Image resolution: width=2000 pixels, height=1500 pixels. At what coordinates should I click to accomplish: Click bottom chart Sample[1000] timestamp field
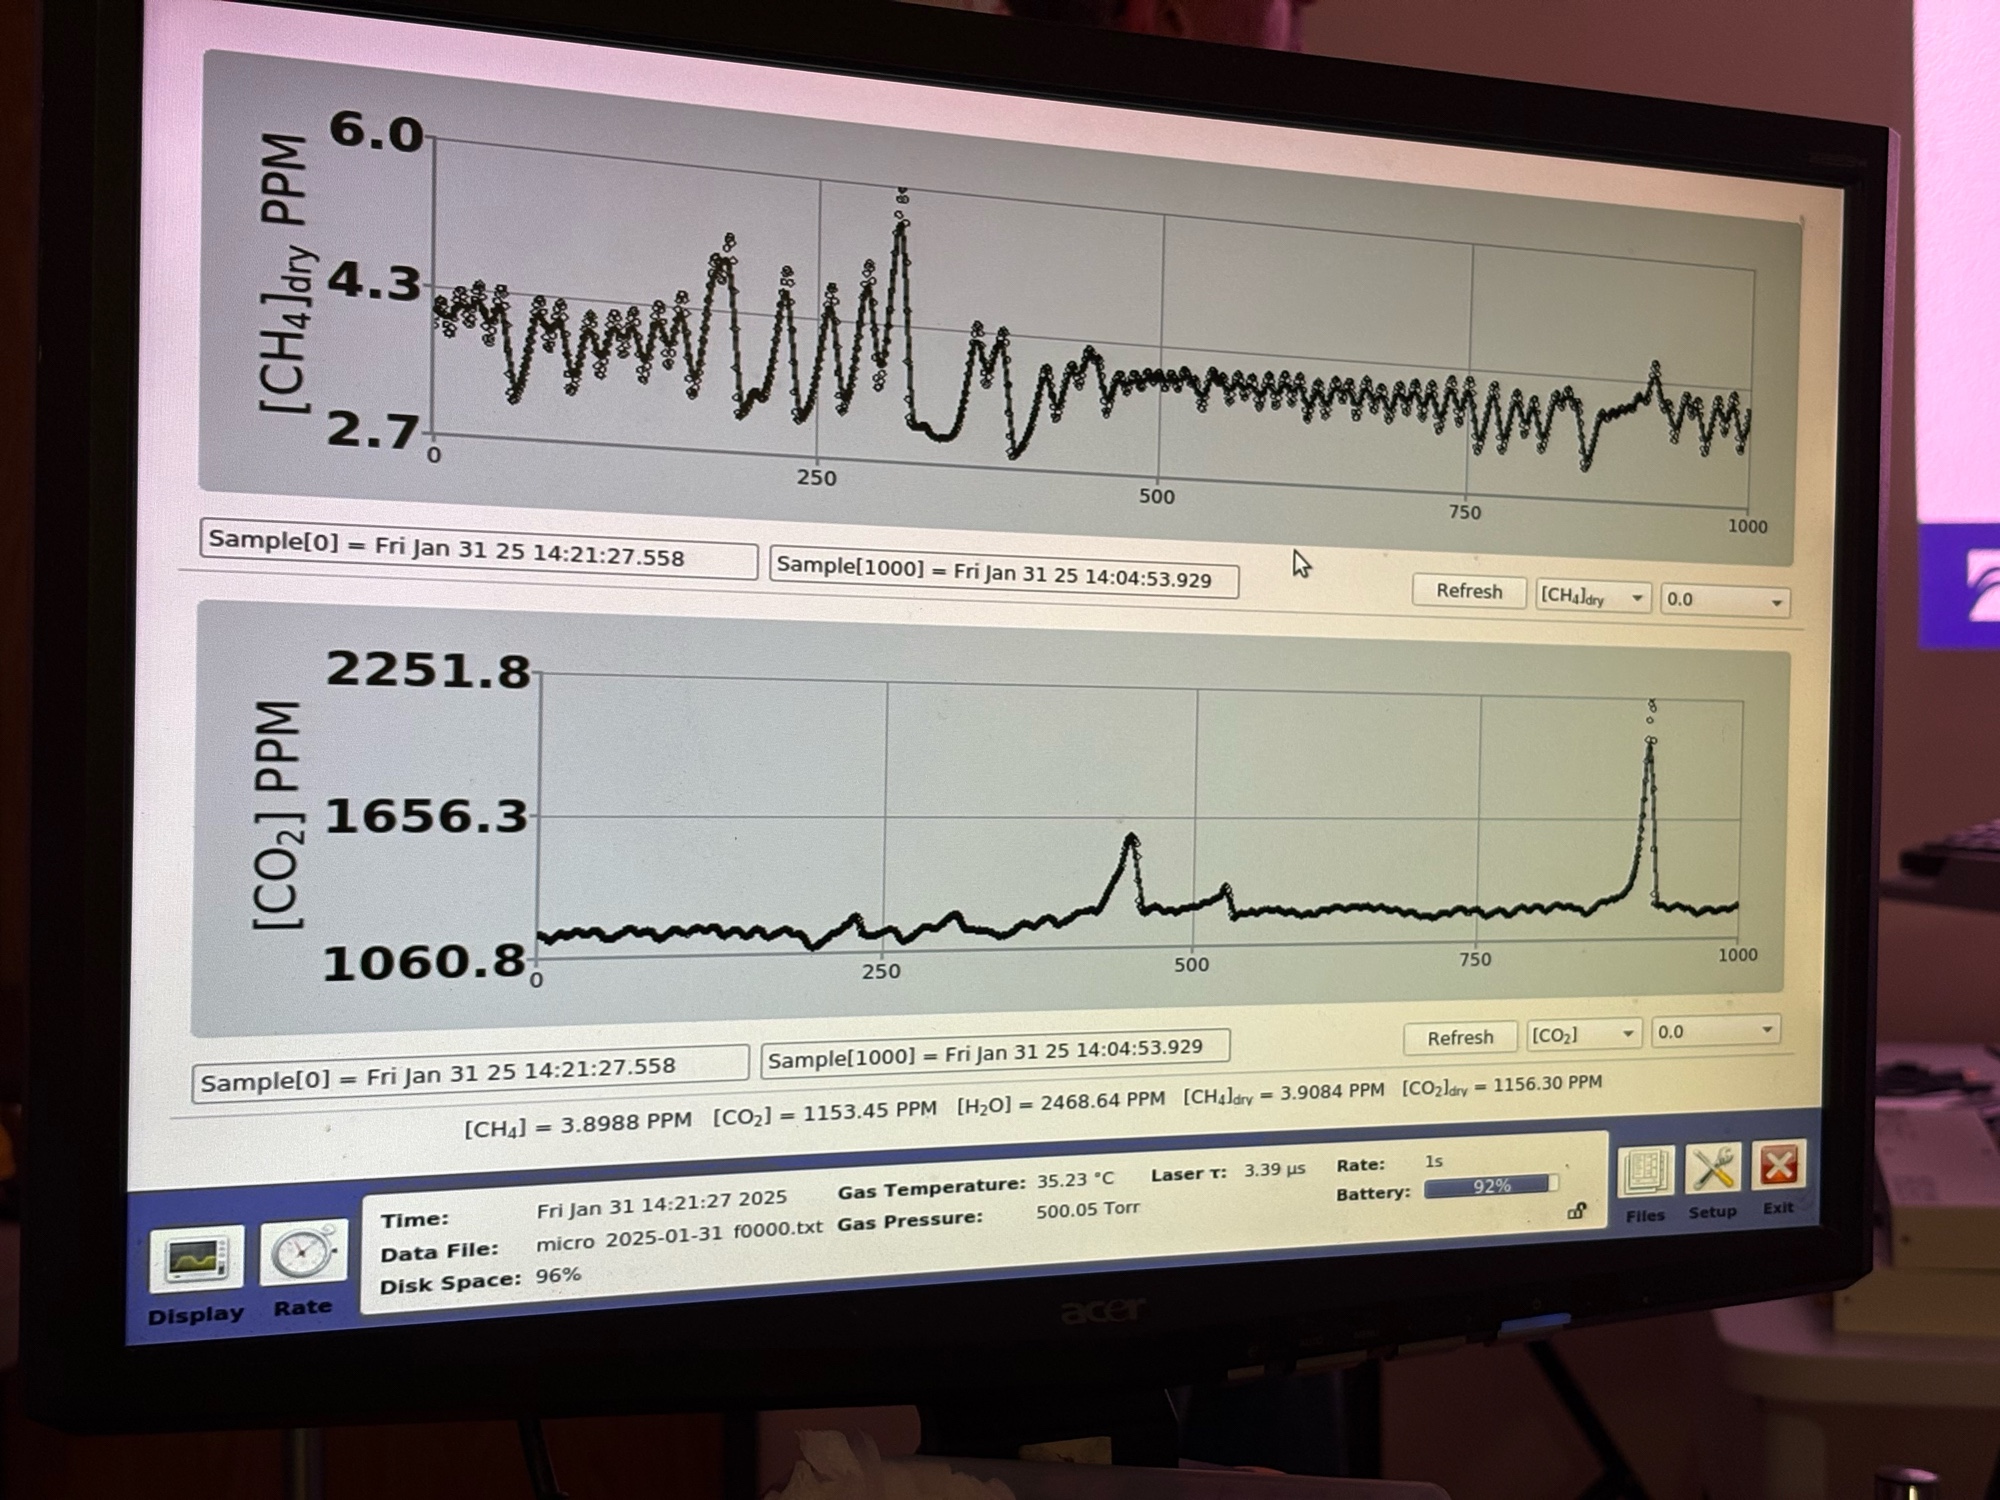coord(995,1051)
